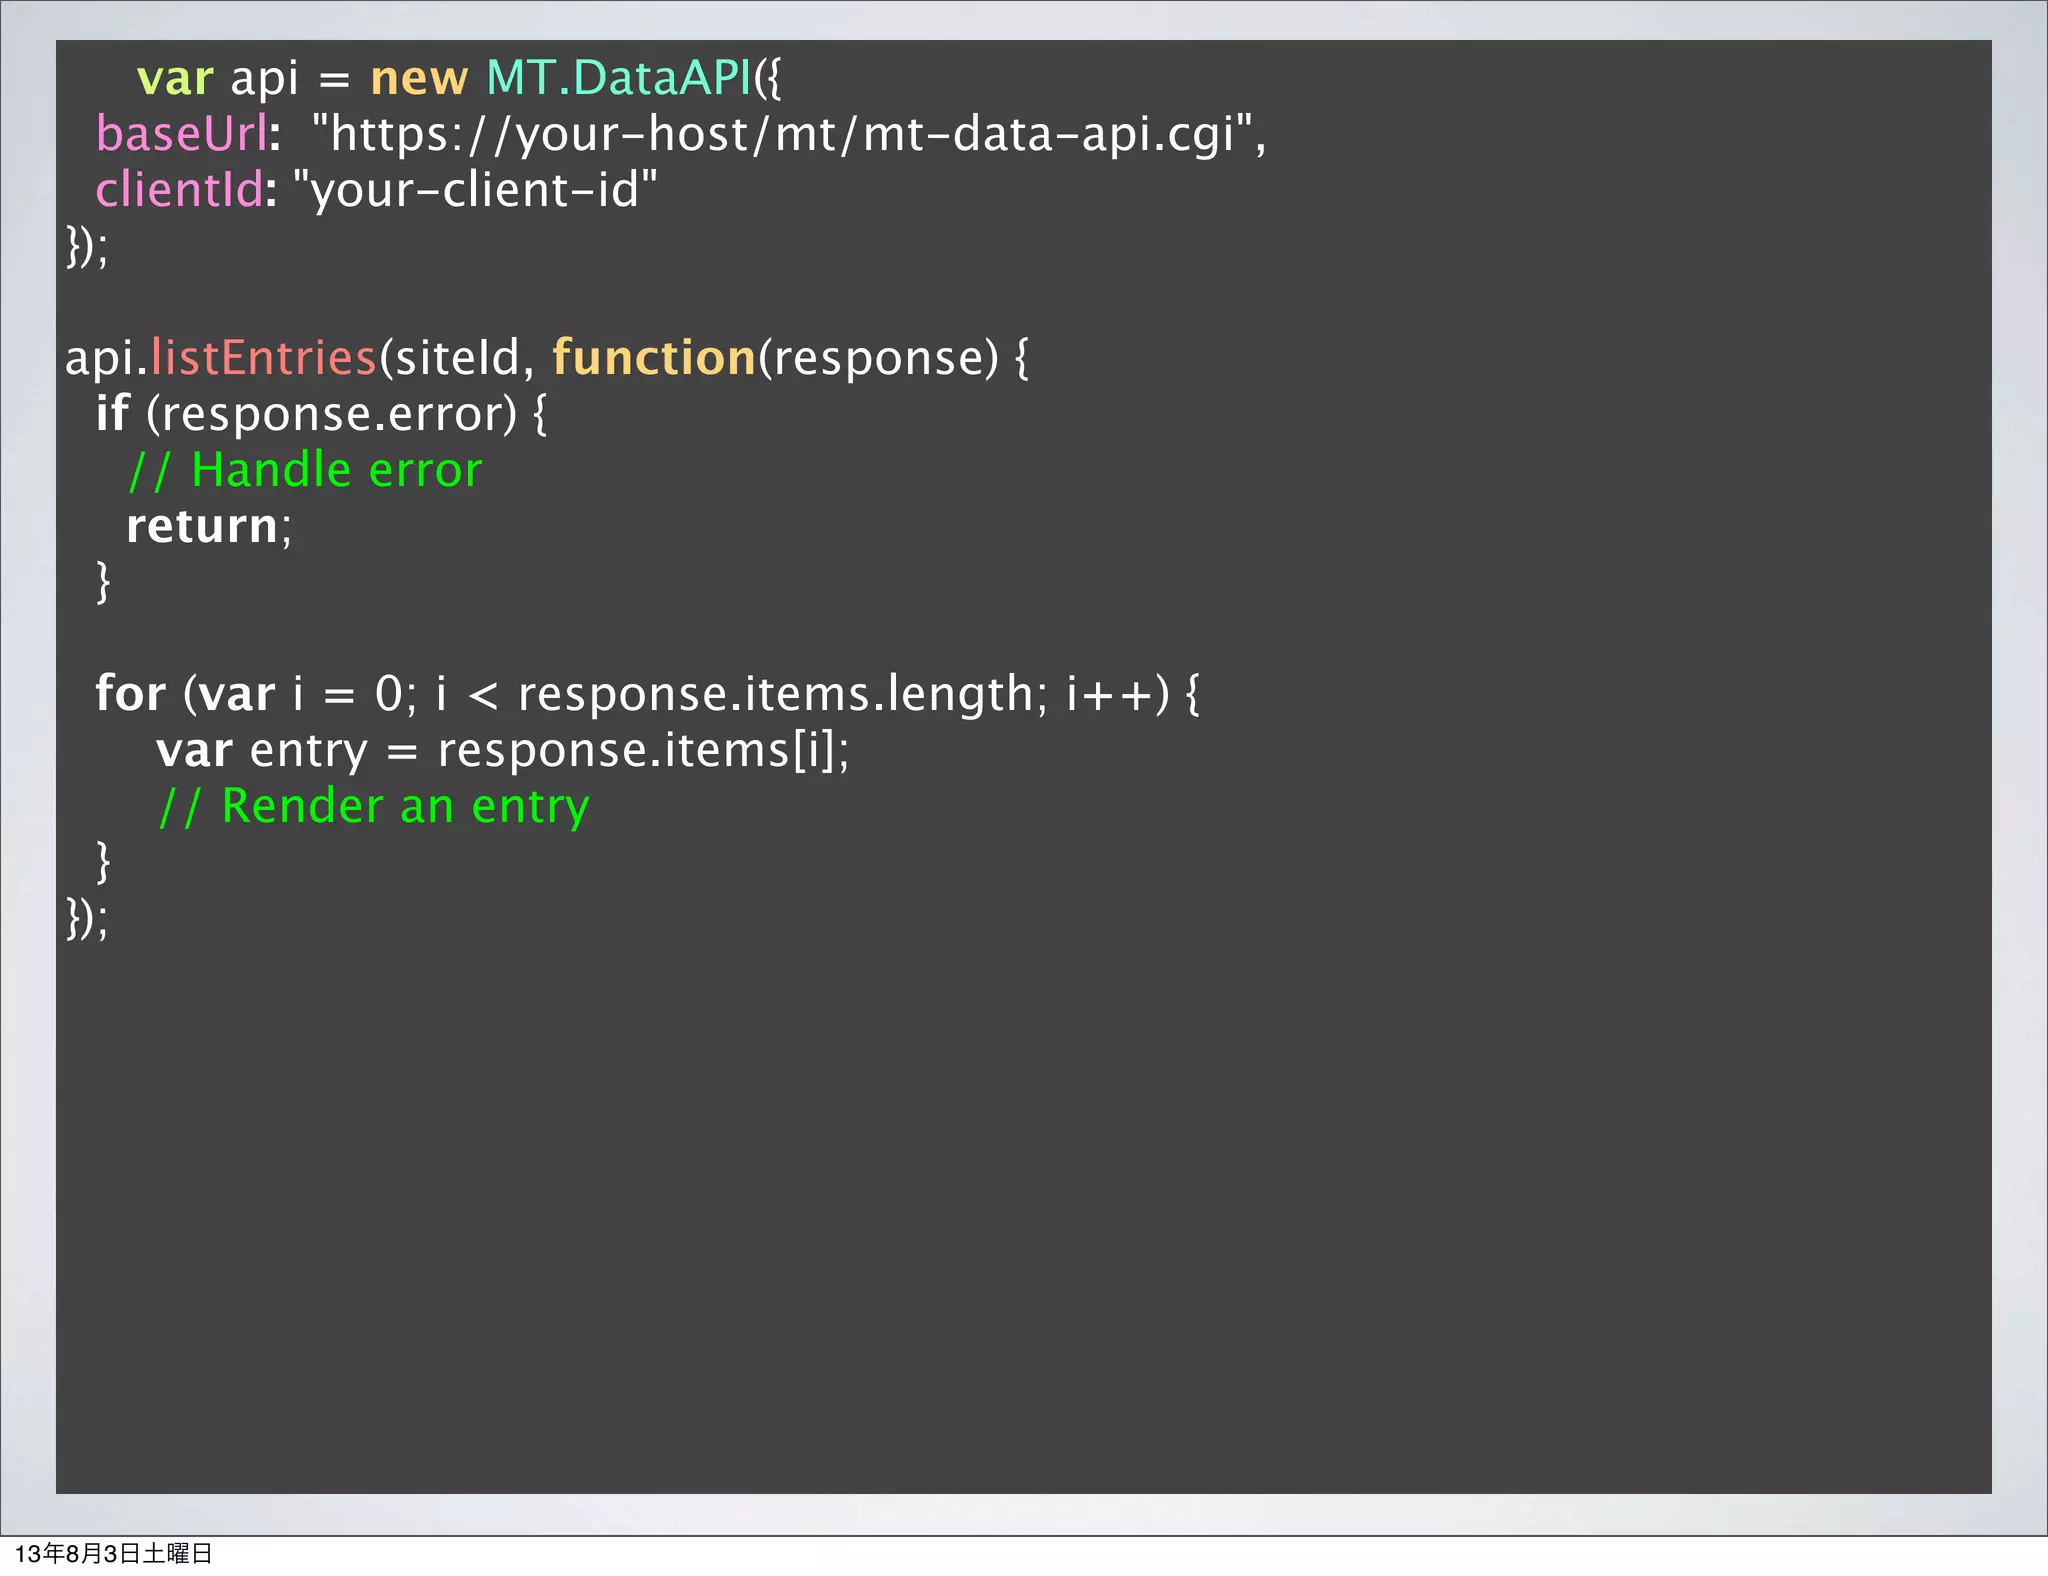Click the 'var api = new MT.DataAPI({' line
This screenshot has width=2048, height=1576.
(458, 79)
